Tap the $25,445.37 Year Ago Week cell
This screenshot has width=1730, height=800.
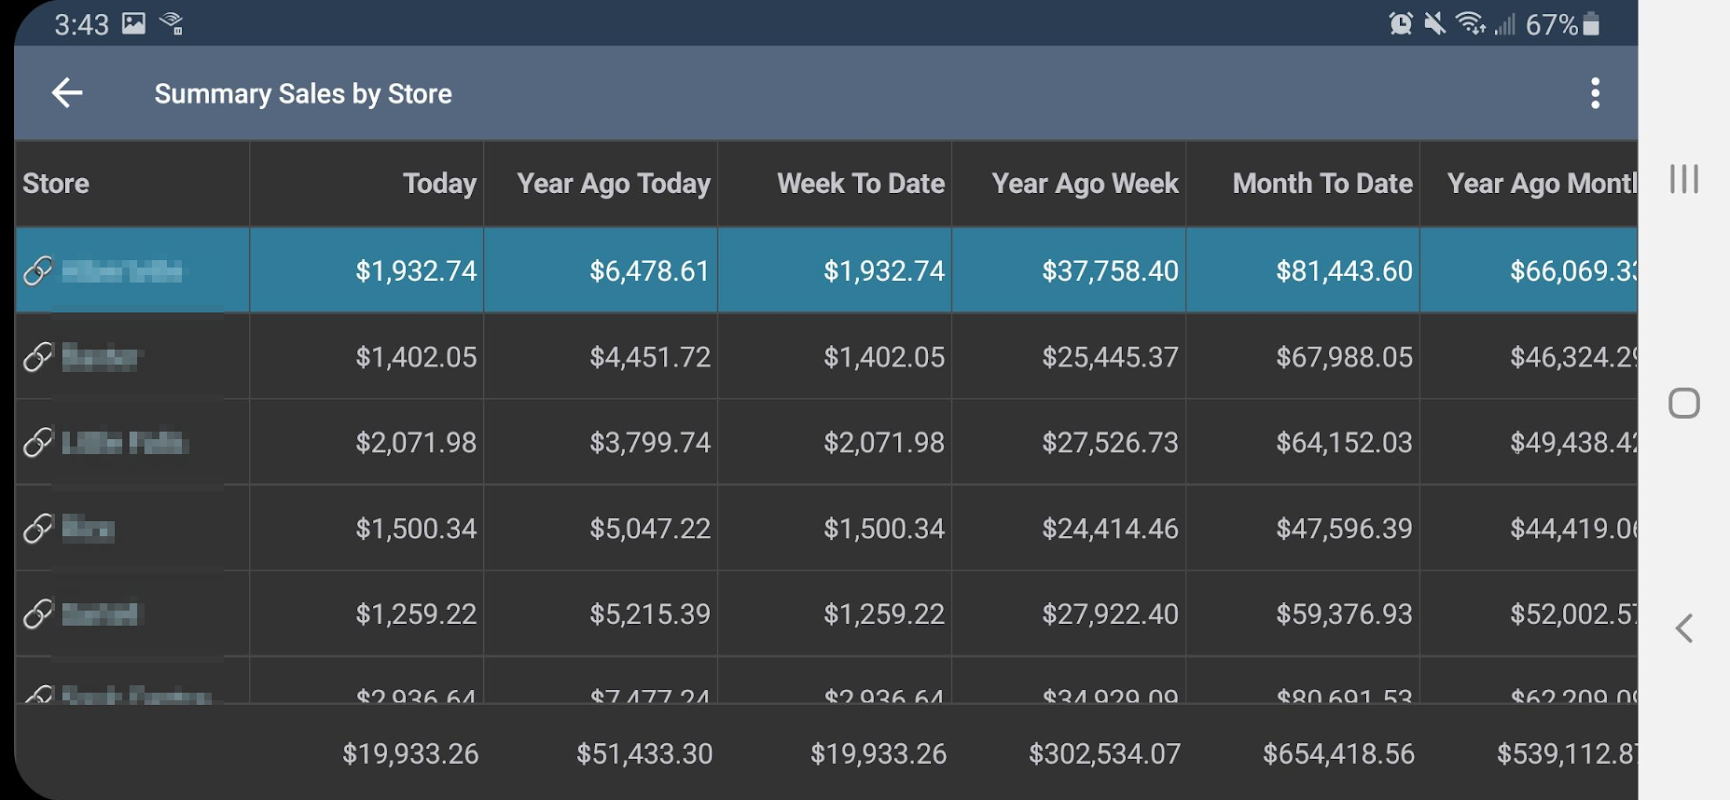[x=1110, y=357]
